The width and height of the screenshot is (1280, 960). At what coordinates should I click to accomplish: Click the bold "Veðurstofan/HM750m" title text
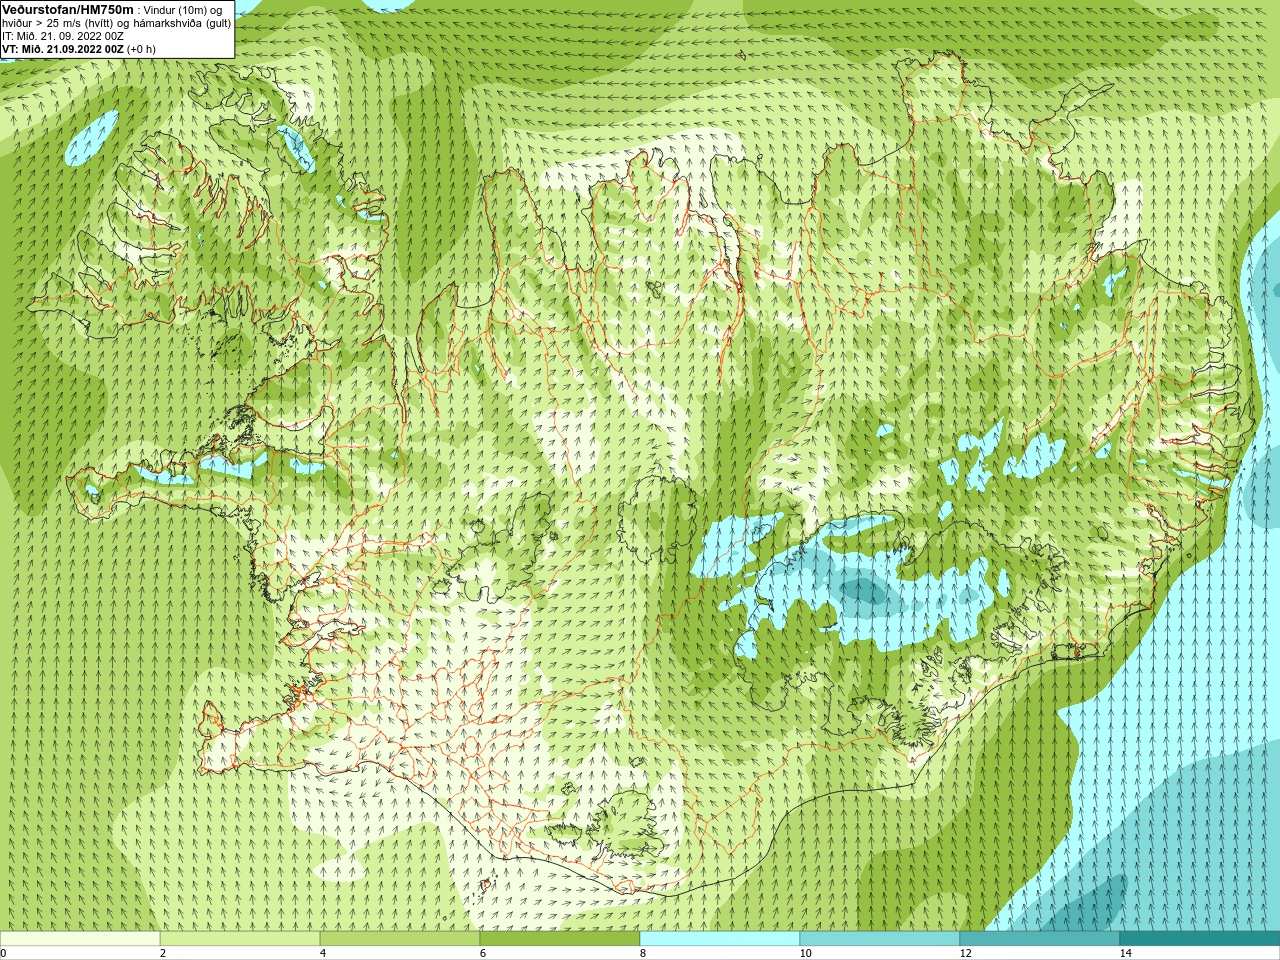[x=67, y=9]
